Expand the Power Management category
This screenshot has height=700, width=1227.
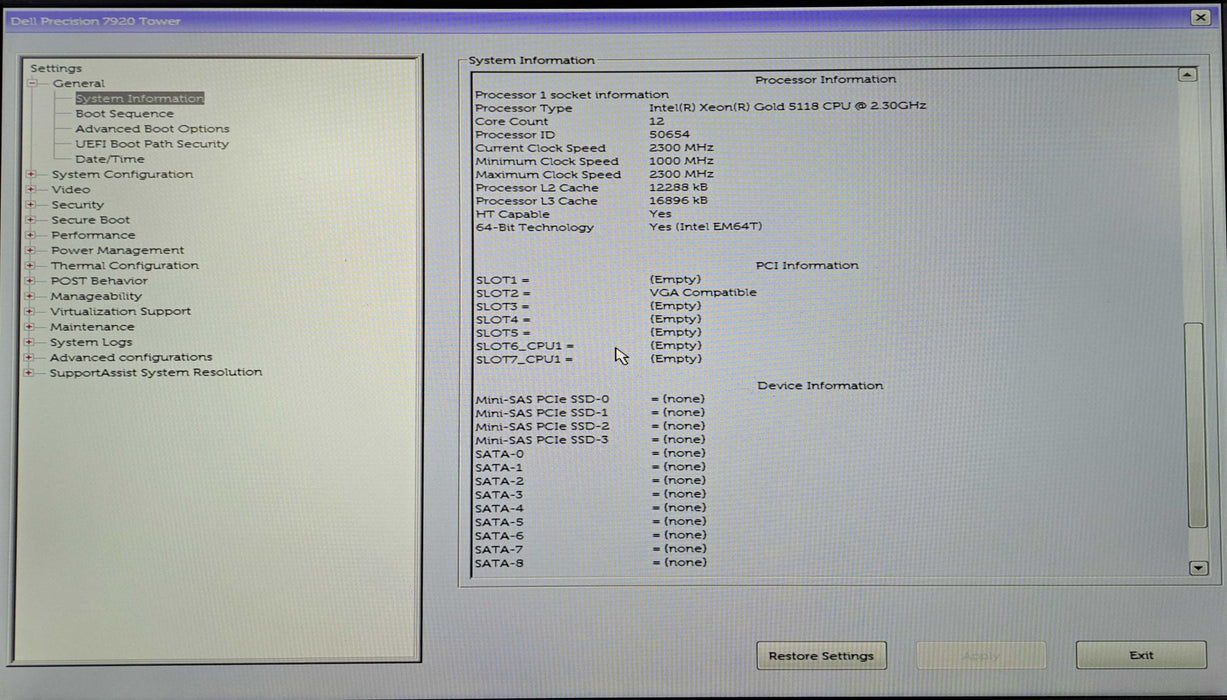click(x=31, y=250)
